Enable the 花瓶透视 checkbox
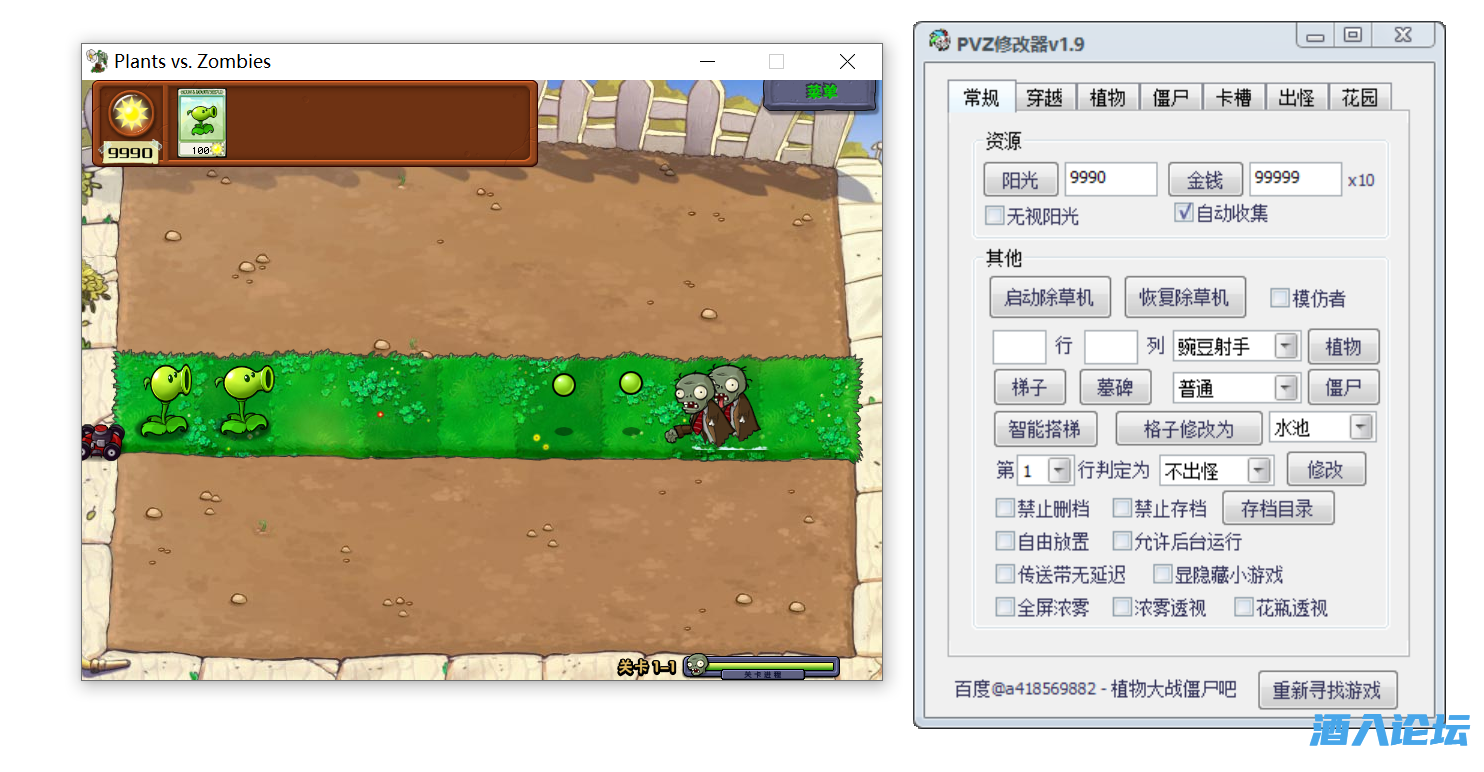The image size is (1484, 772). coord(1243,607)
